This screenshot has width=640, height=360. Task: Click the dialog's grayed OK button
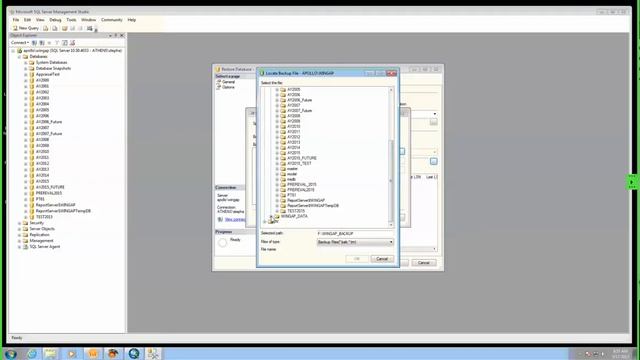357,259
